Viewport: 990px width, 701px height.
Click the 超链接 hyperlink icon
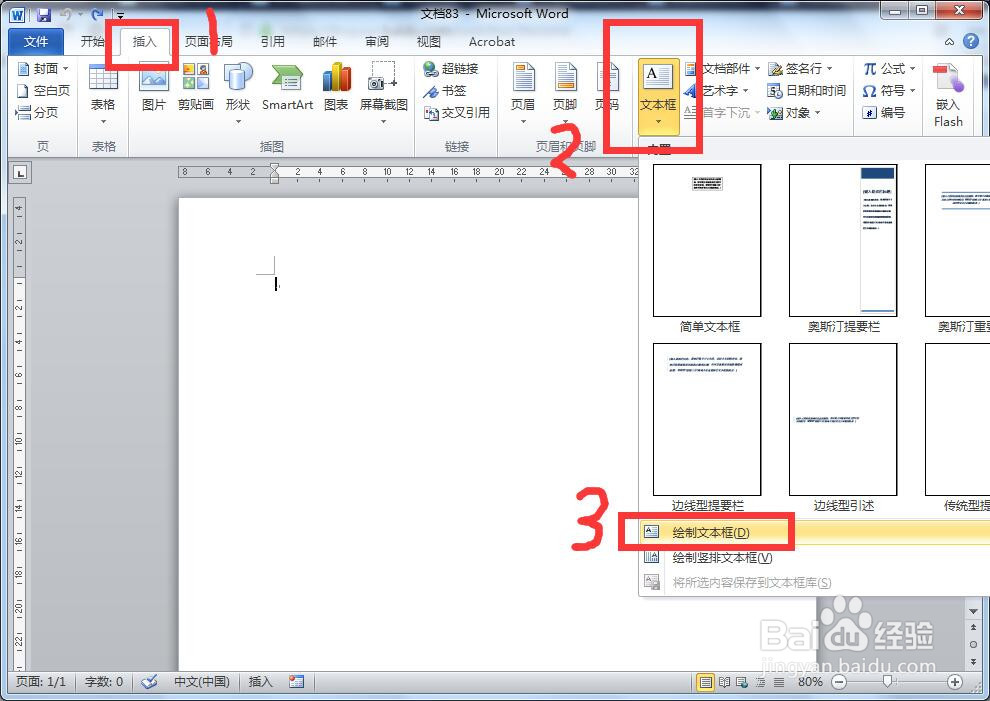point(451,69)
